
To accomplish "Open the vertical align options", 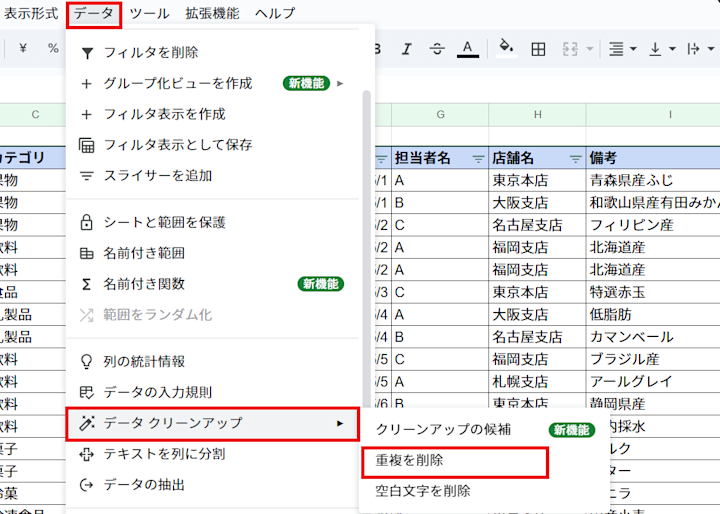I will (662, 49).
